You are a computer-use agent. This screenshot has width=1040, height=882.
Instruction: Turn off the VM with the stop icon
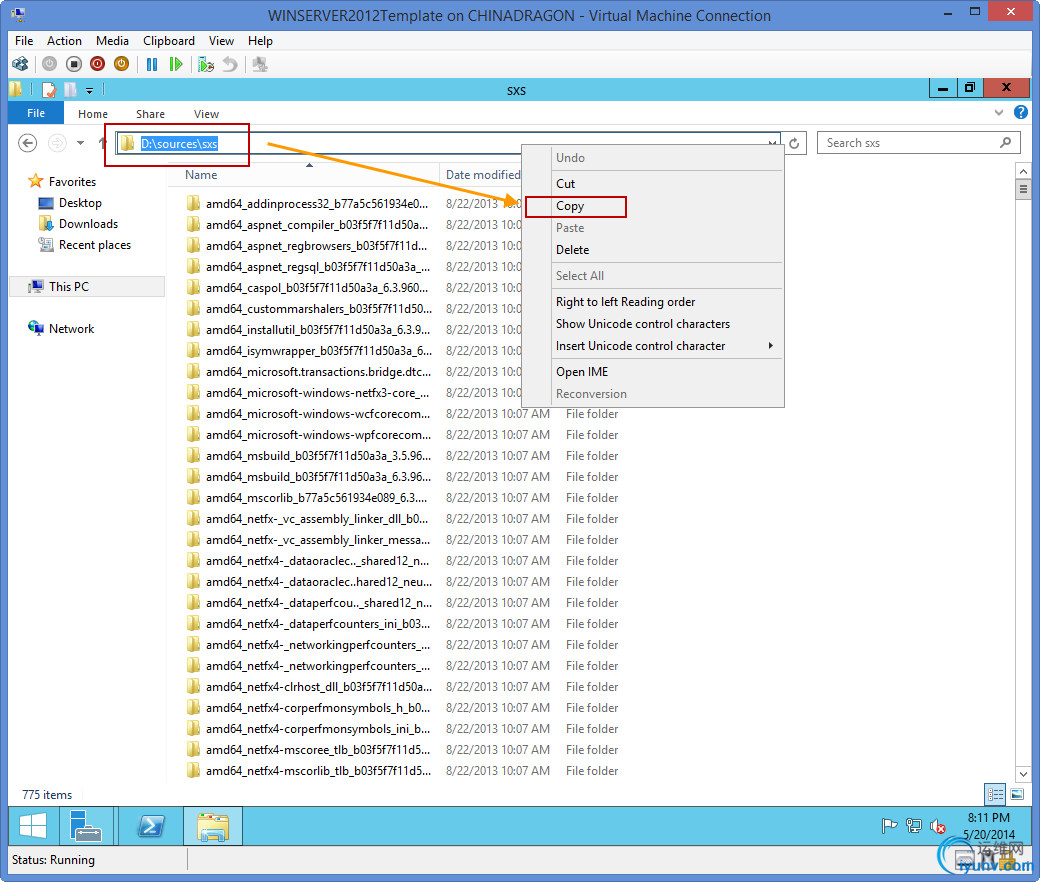(x=74, y=64)
